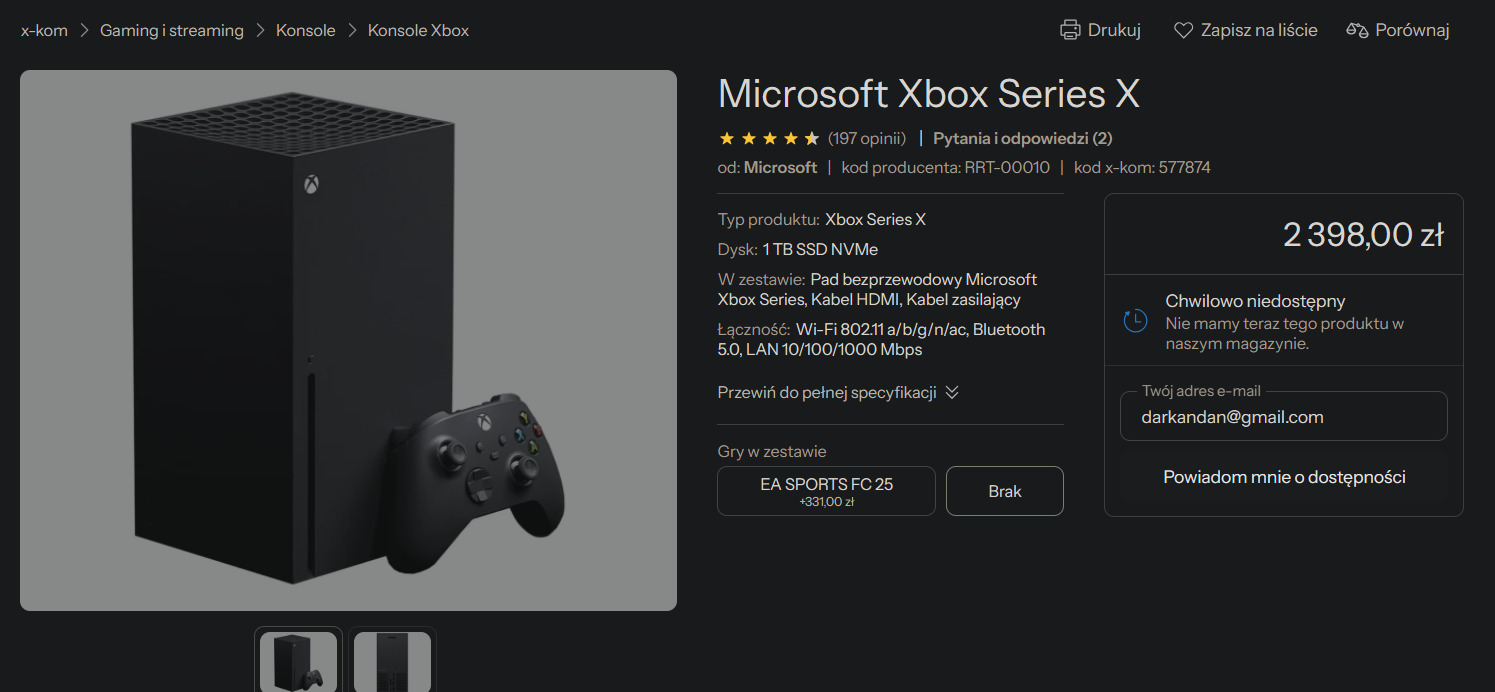This screenshot has width=1495, height=692.
Task: Open the Konsole breadcrumb category
Action: point(306,30)
